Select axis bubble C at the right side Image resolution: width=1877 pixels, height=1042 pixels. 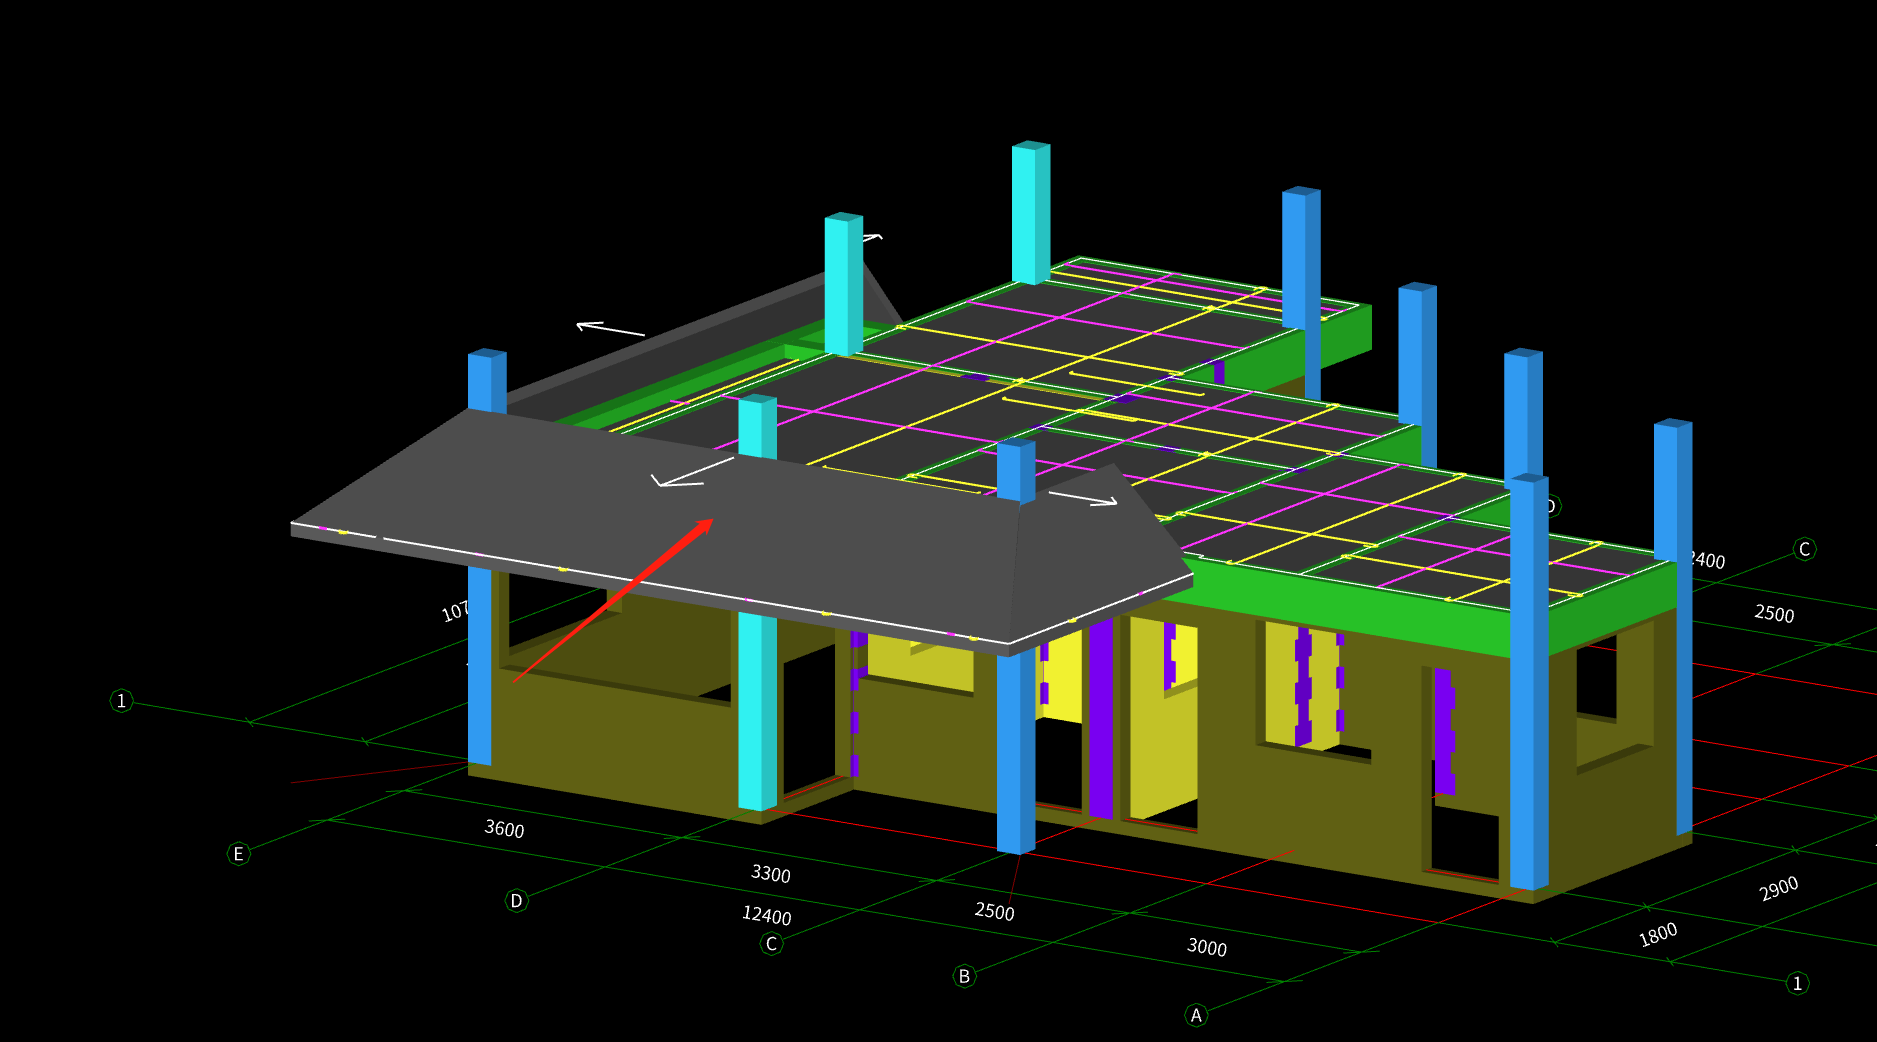click(1804, 549)
